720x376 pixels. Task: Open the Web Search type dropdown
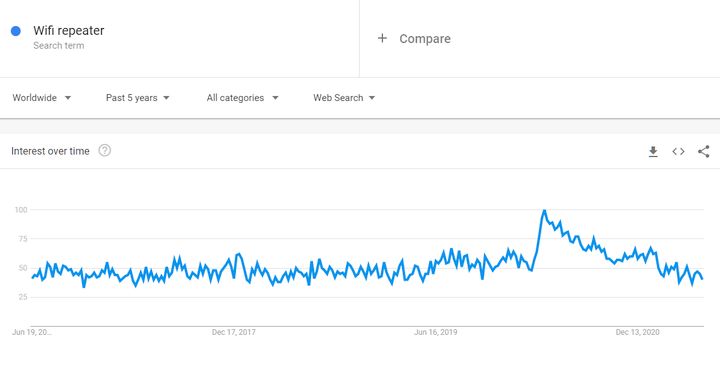[344, 98]
